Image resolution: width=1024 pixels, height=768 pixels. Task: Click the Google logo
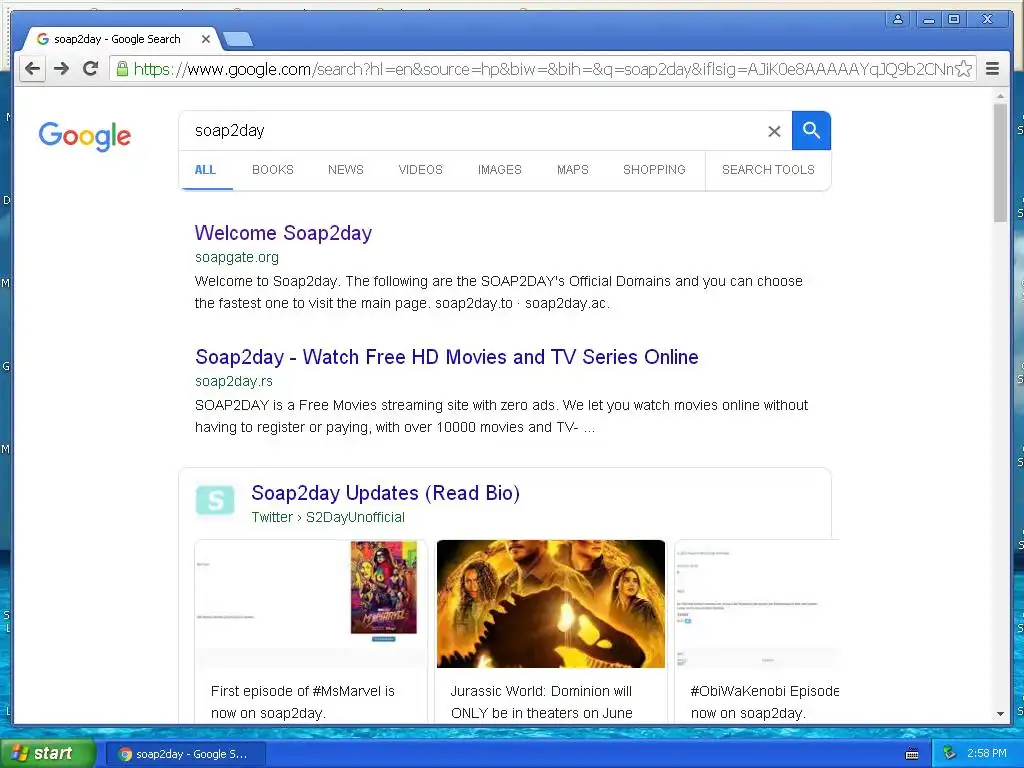(85, 136)
